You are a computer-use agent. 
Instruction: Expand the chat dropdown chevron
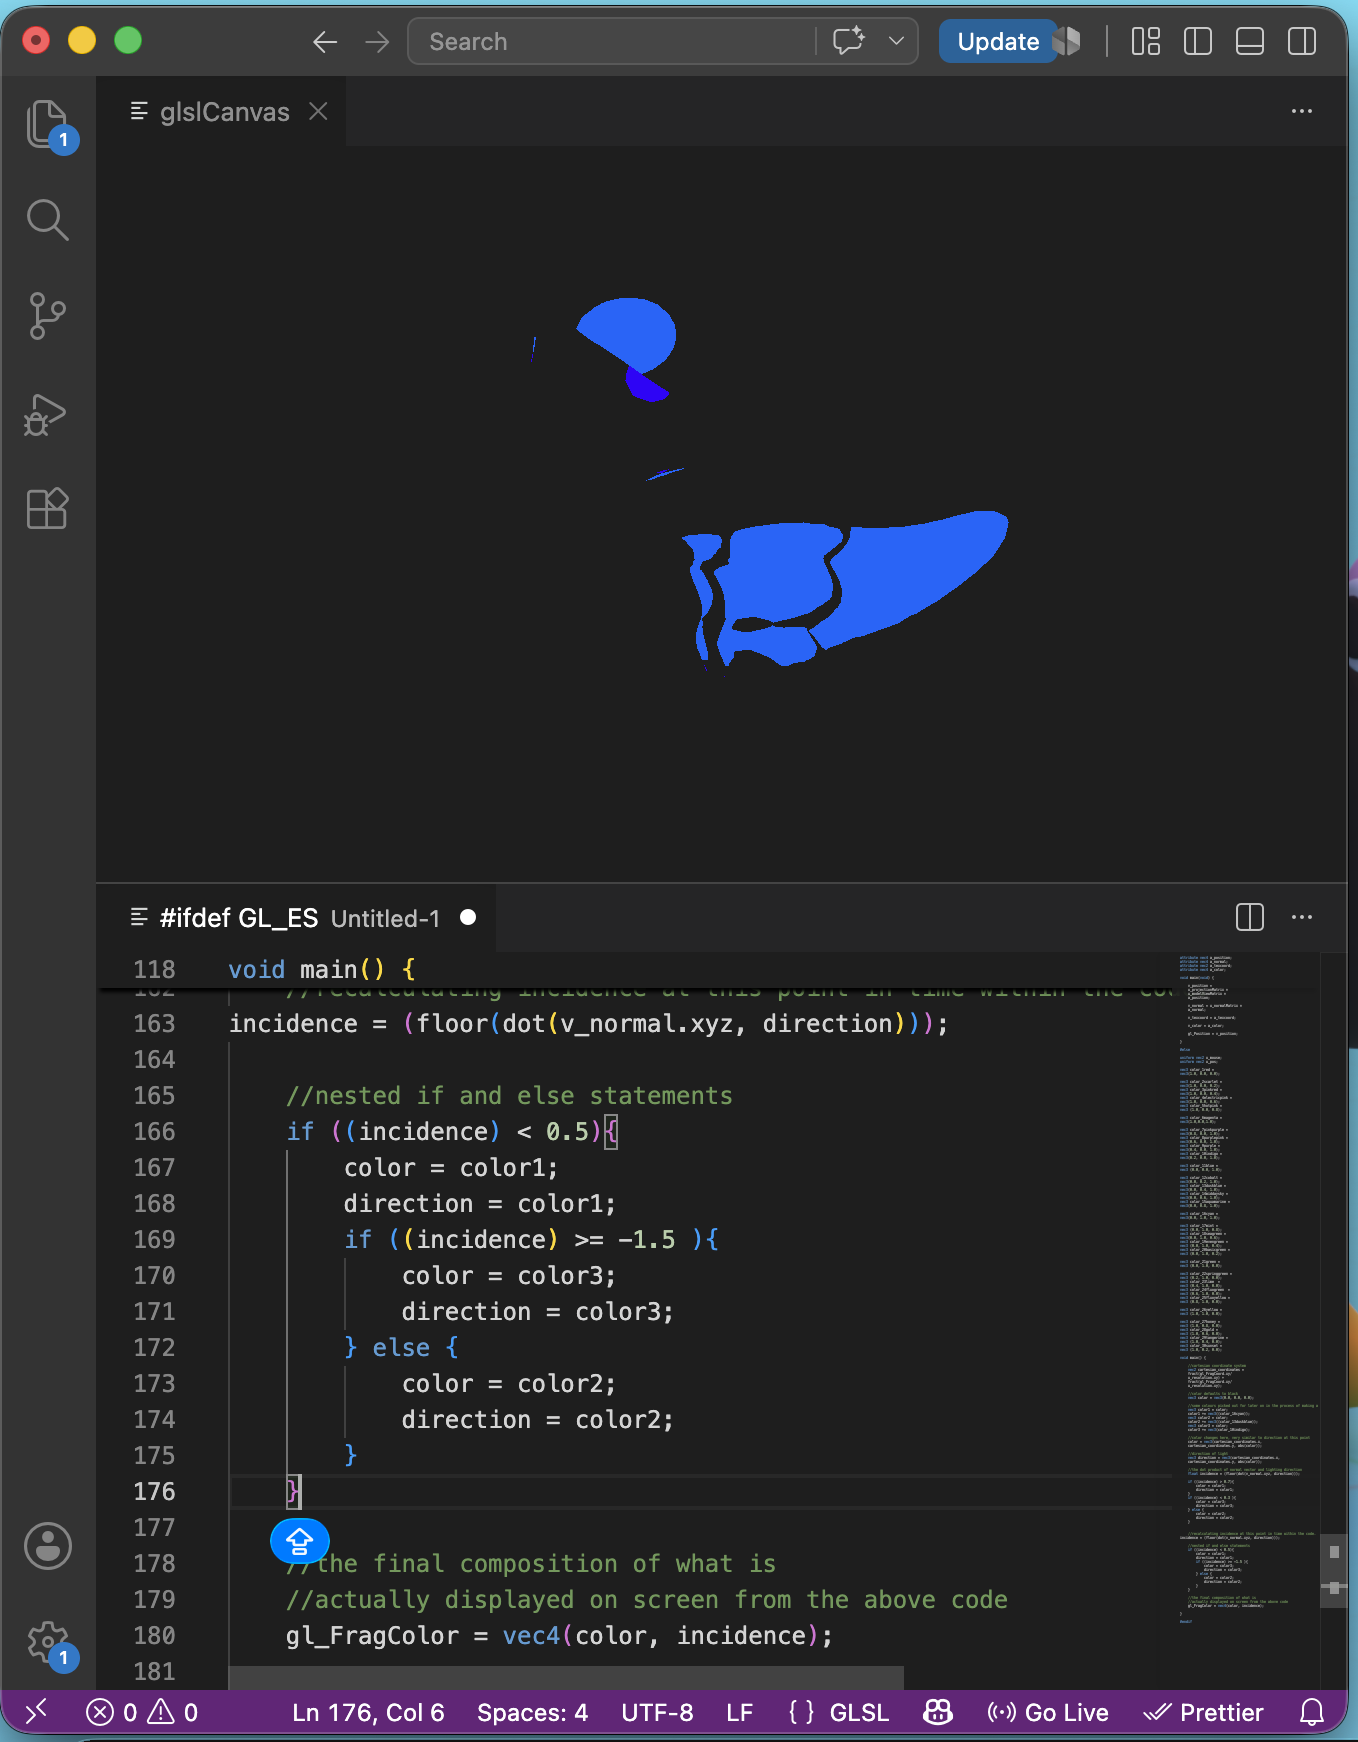896,42
